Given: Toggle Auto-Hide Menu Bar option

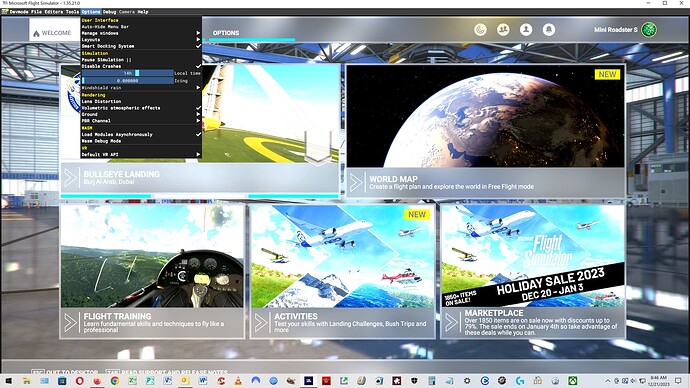Looking at the screenshot, I should click(x=141, y=27).
